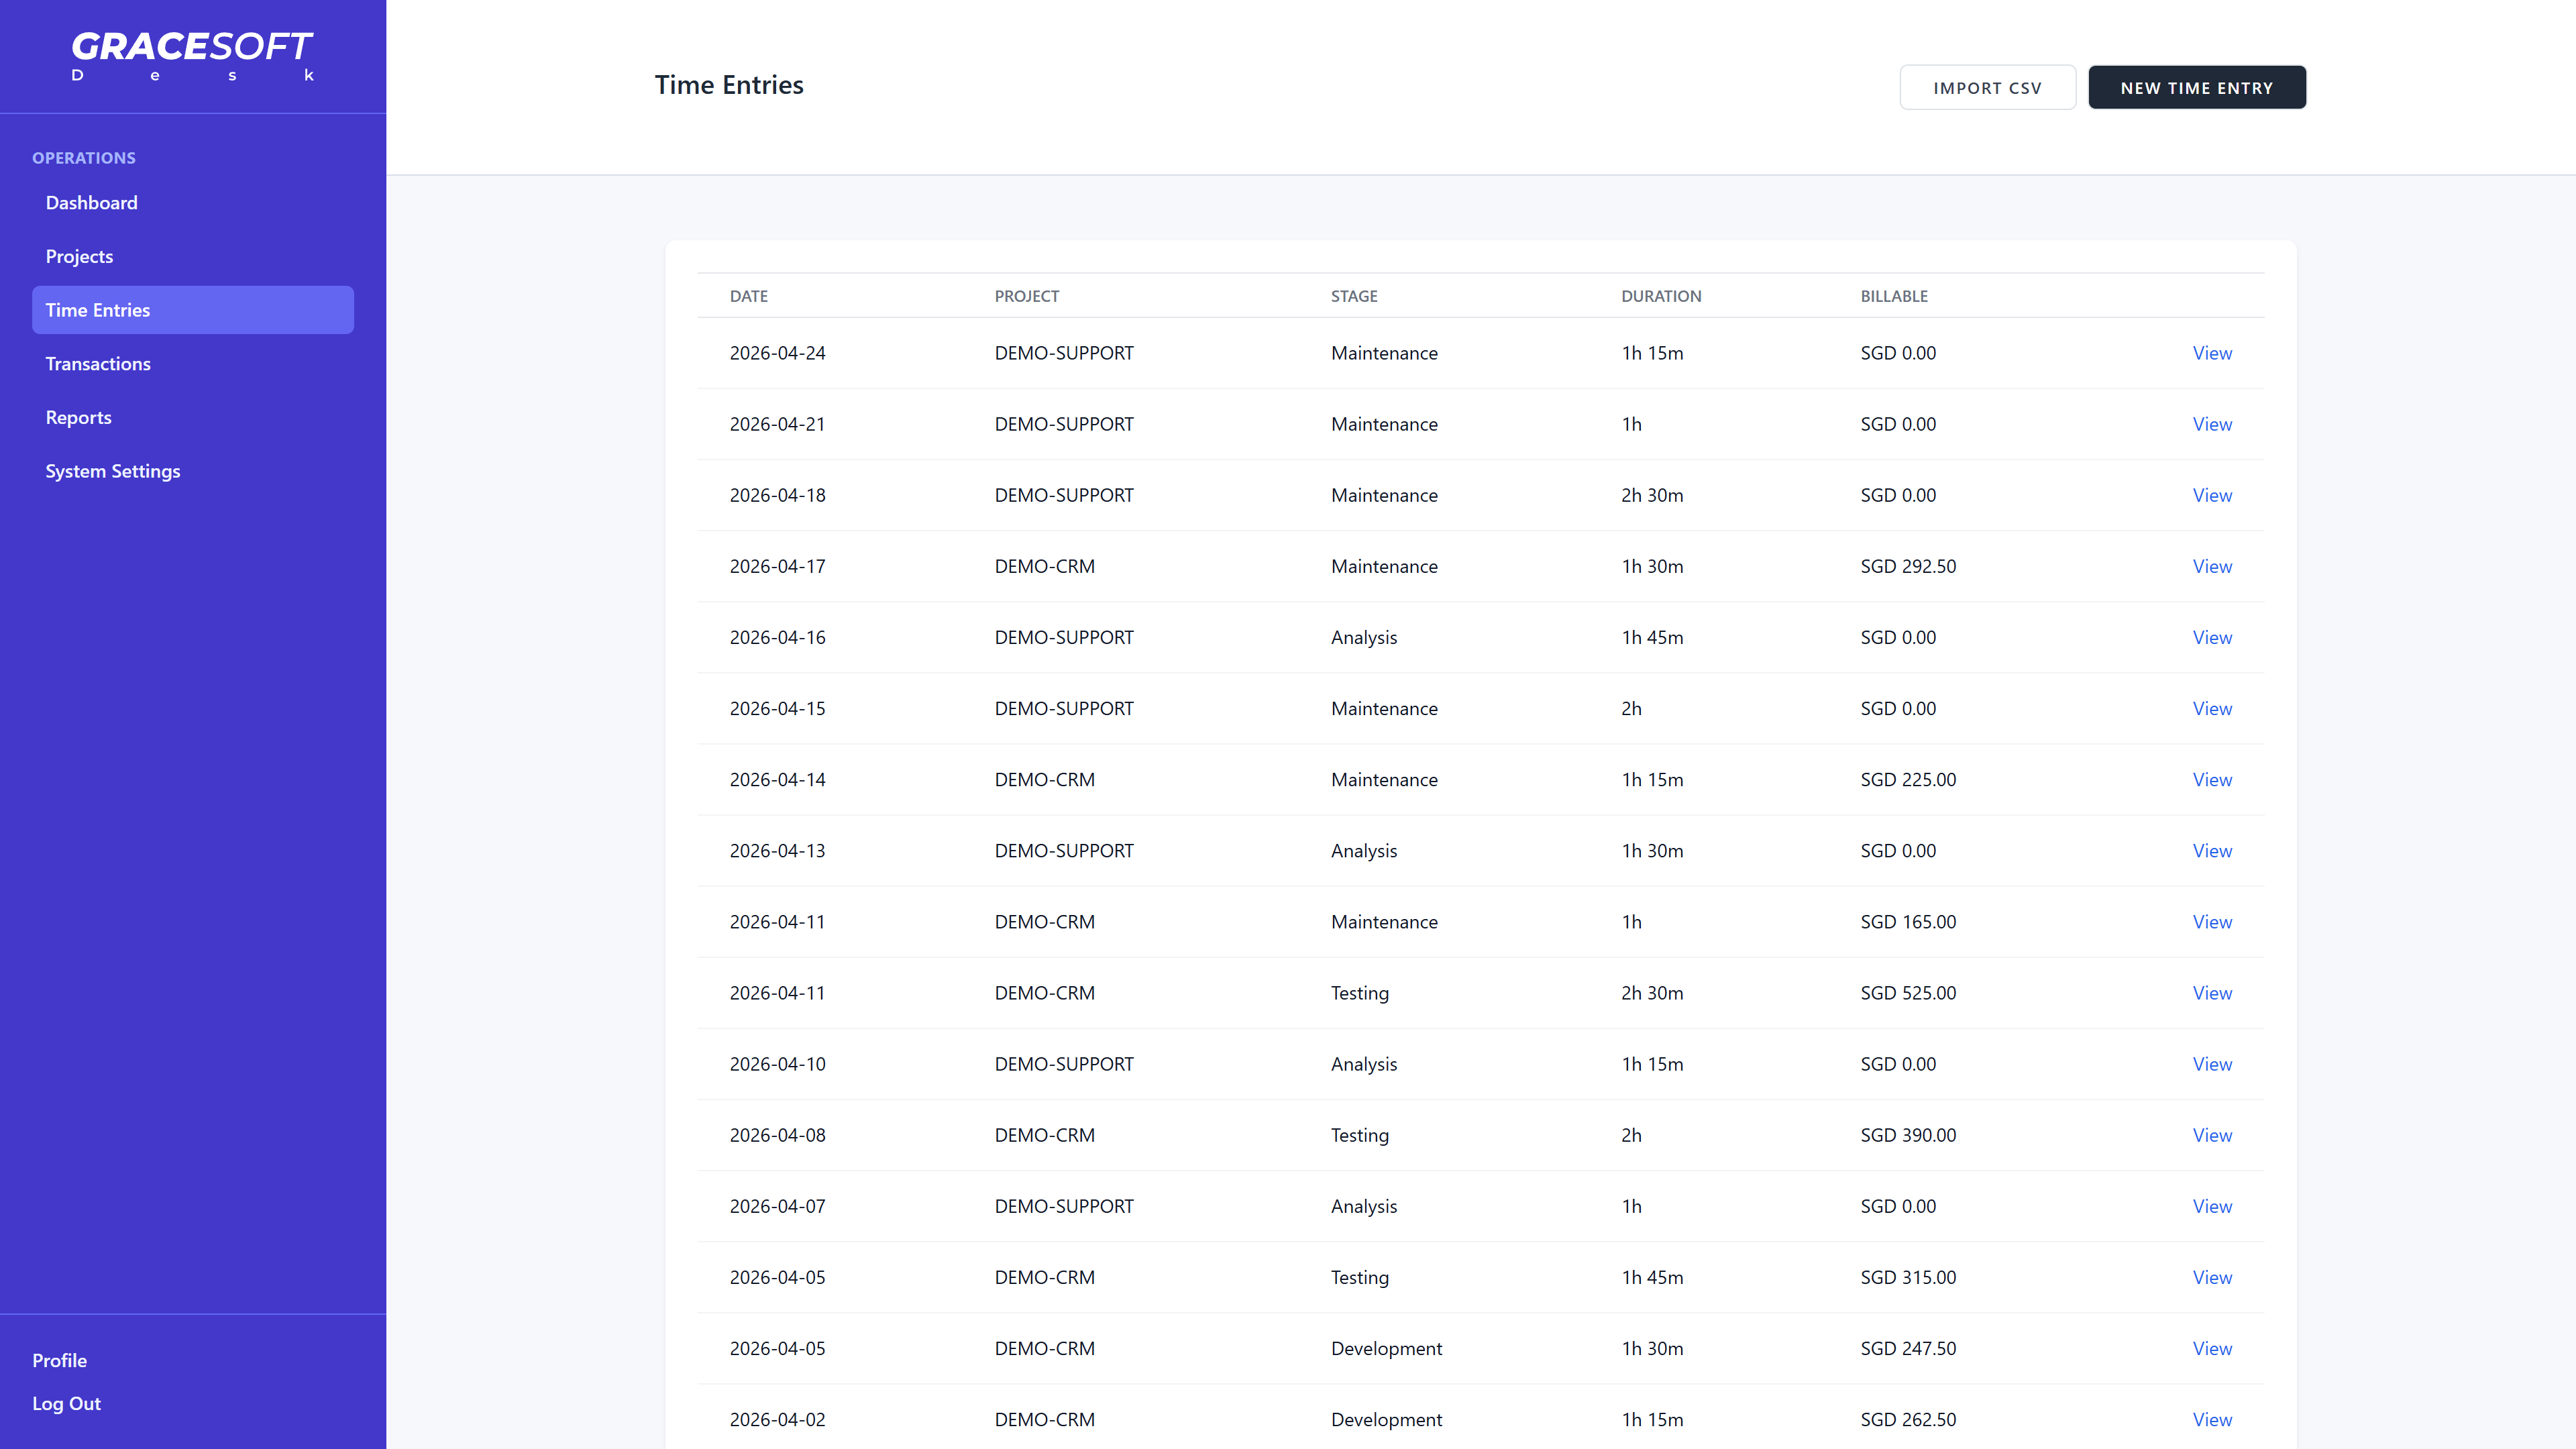Click the PROJECT column header
Viewport: 2576px width, 1449px height.
coord(1027,296)
